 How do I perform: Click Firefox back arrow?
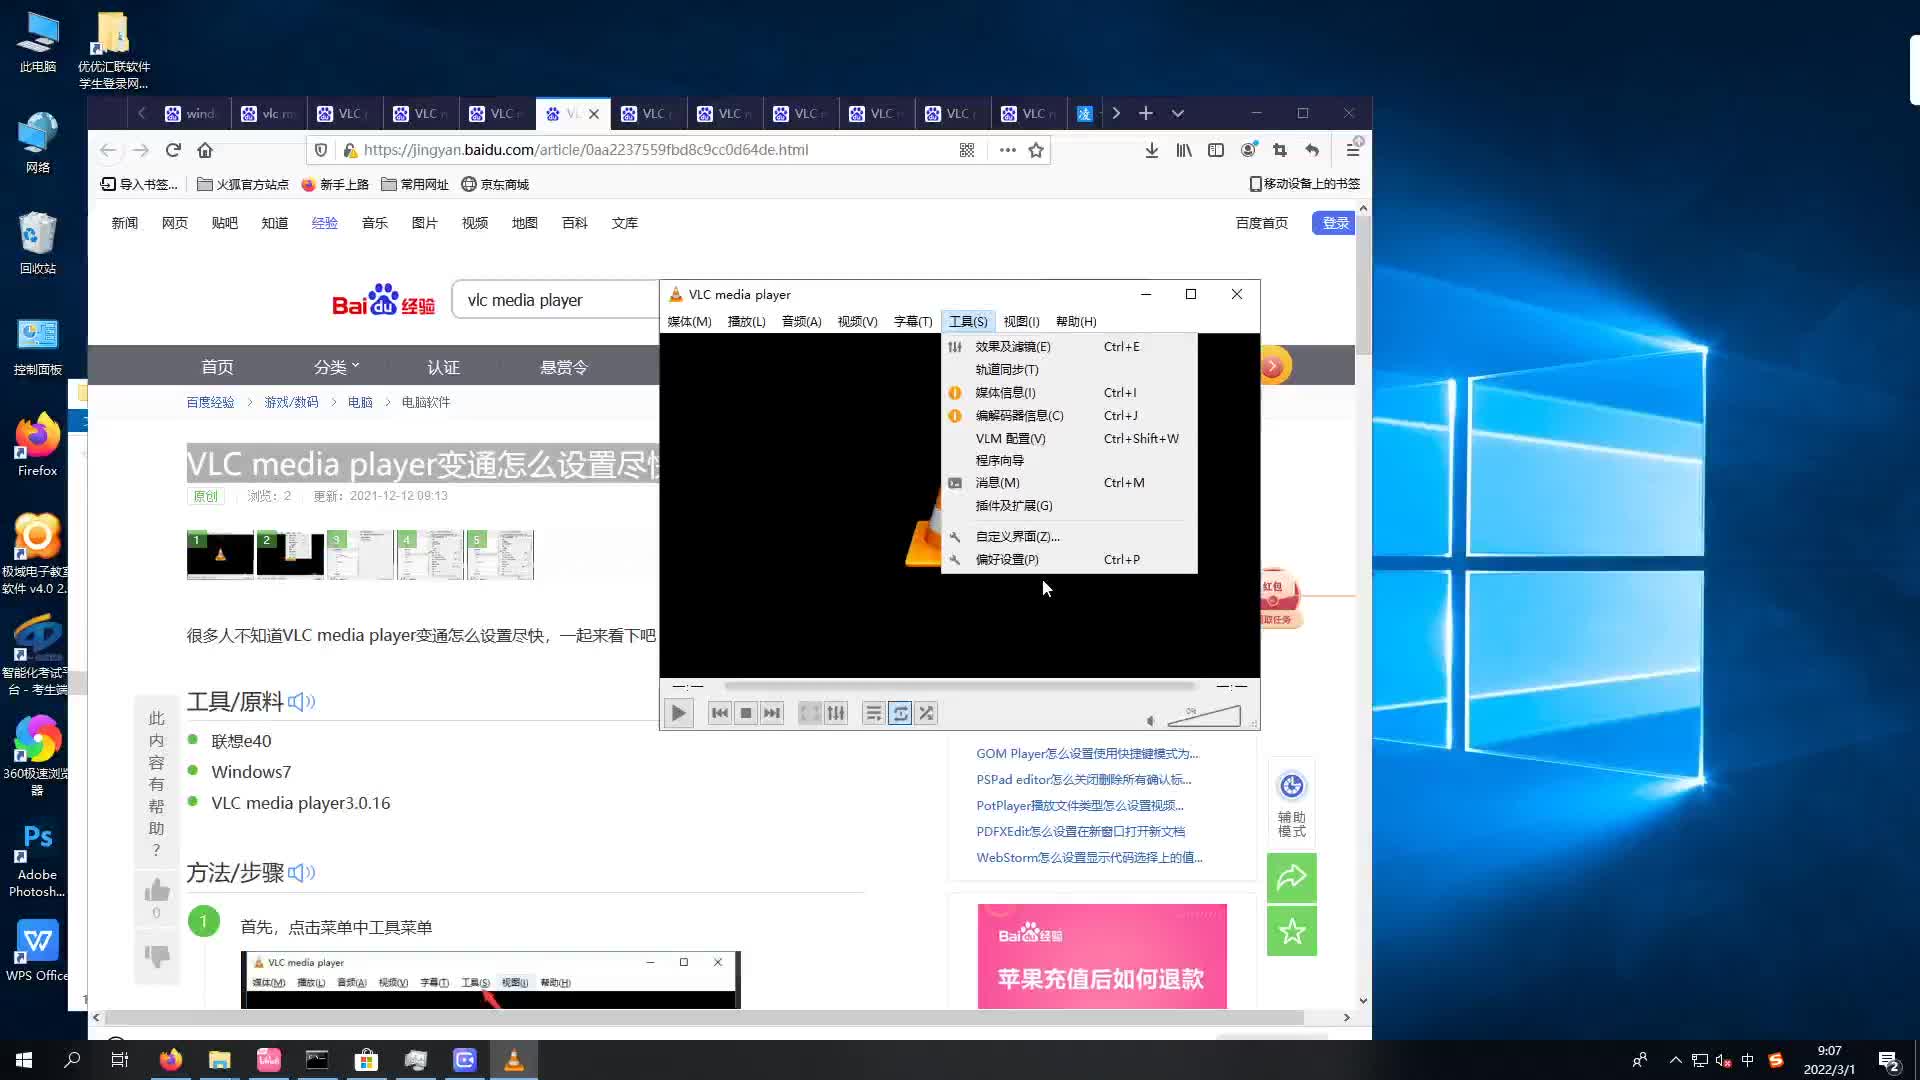coord(108,150)
